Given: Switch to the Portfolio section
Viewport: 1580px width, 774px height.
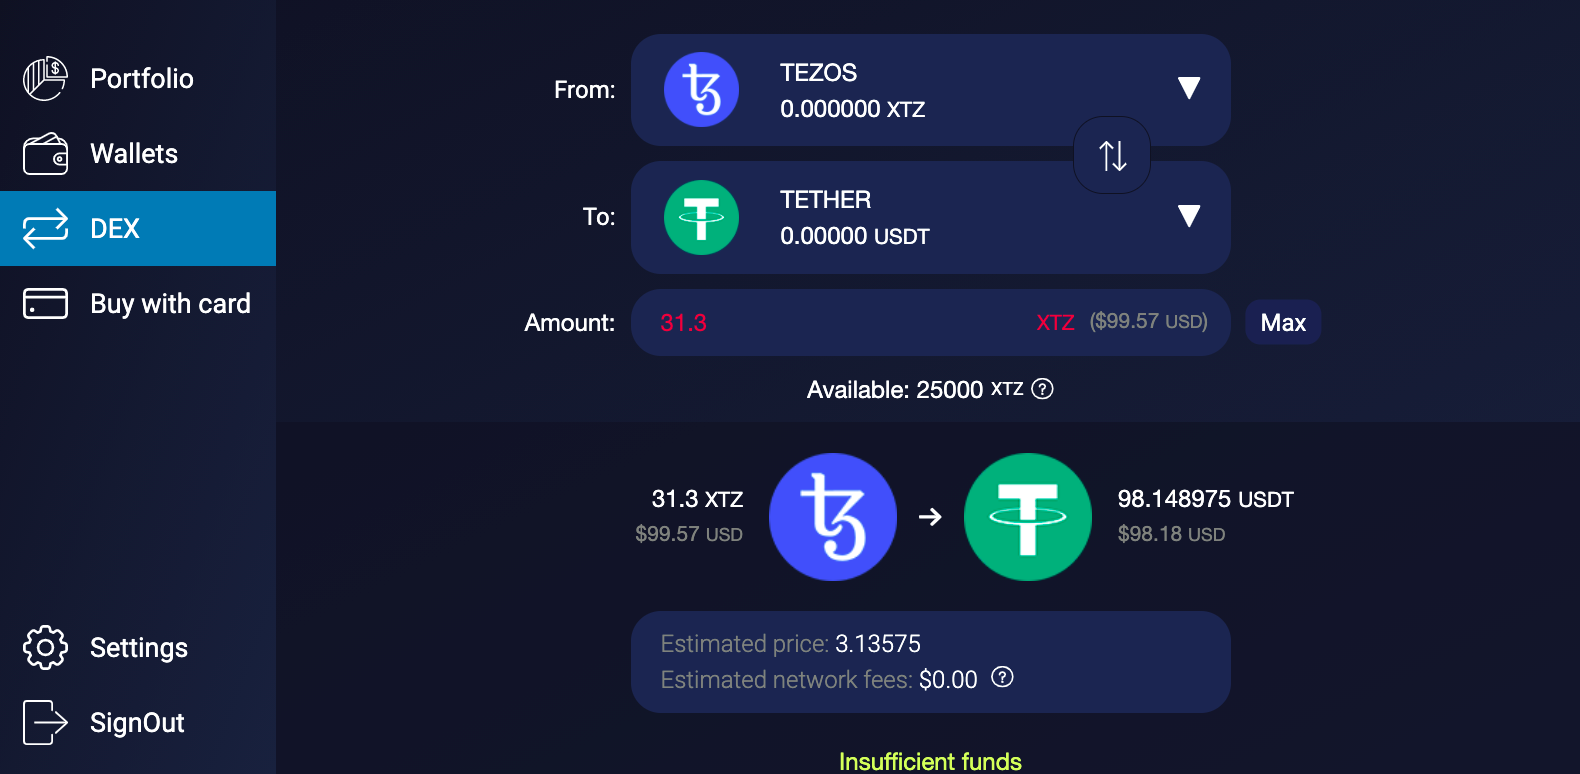Looking at the screenshot, I should point(141,78).
